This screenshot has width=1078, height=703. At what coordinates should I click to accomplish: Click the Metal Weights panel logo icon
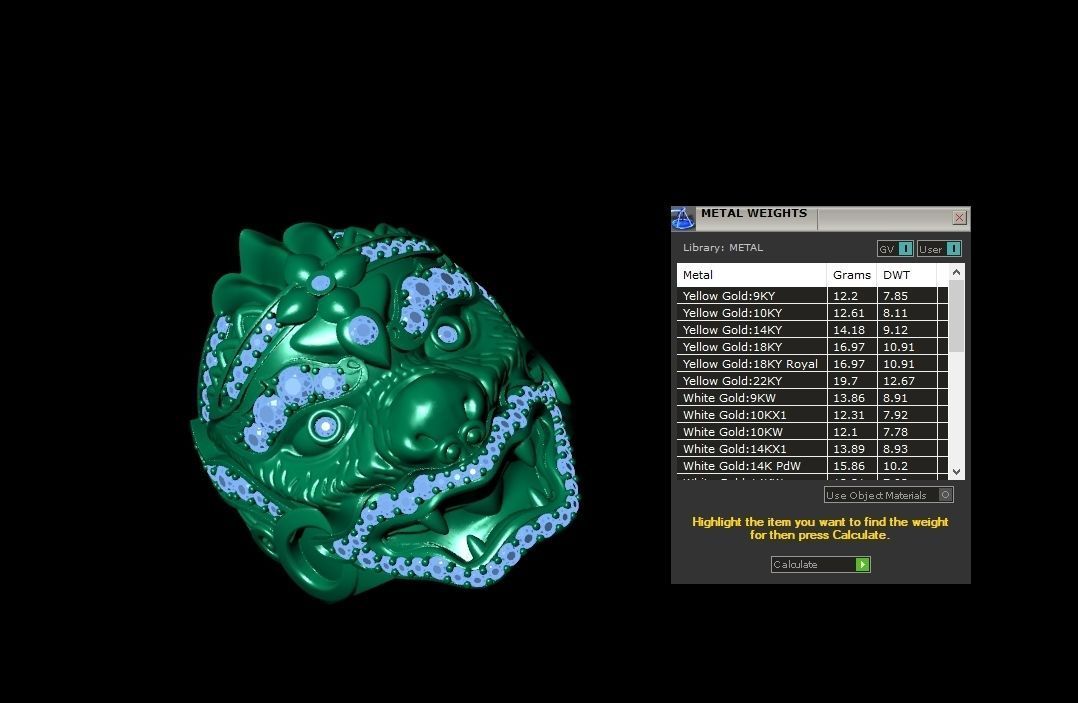(683, 219)
